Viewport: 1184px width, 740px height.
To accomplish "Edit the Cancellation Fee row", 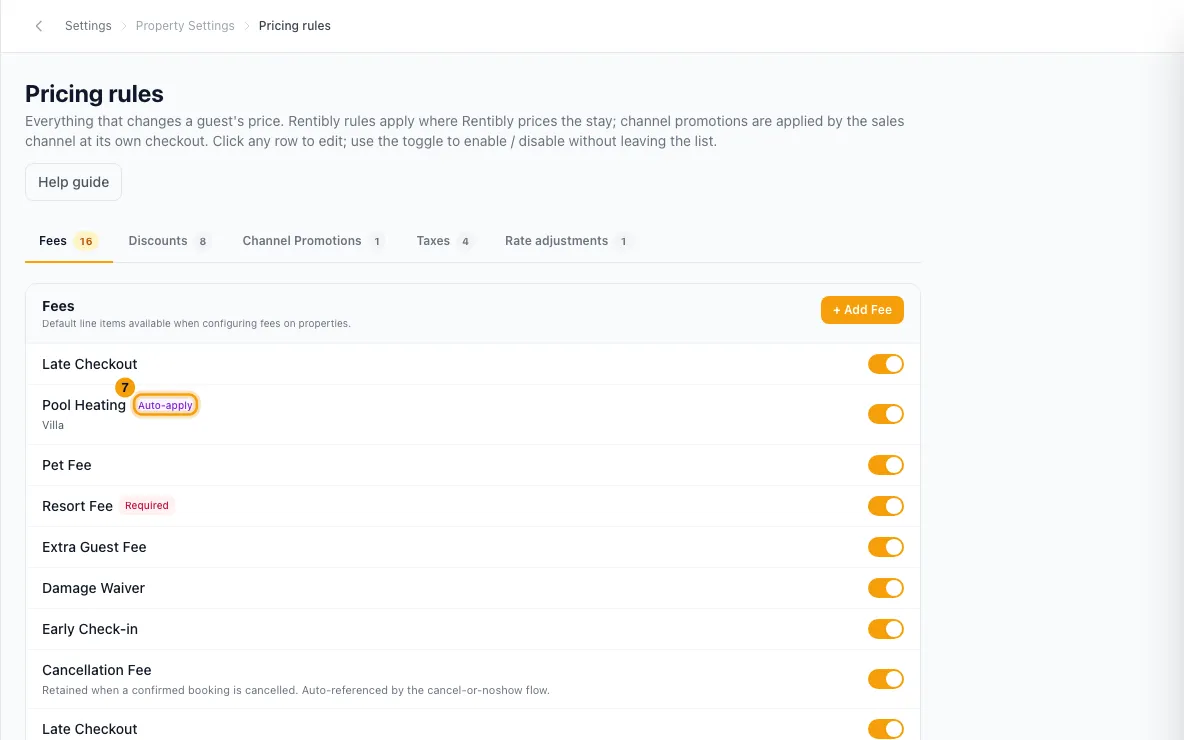I will [473, 679].
